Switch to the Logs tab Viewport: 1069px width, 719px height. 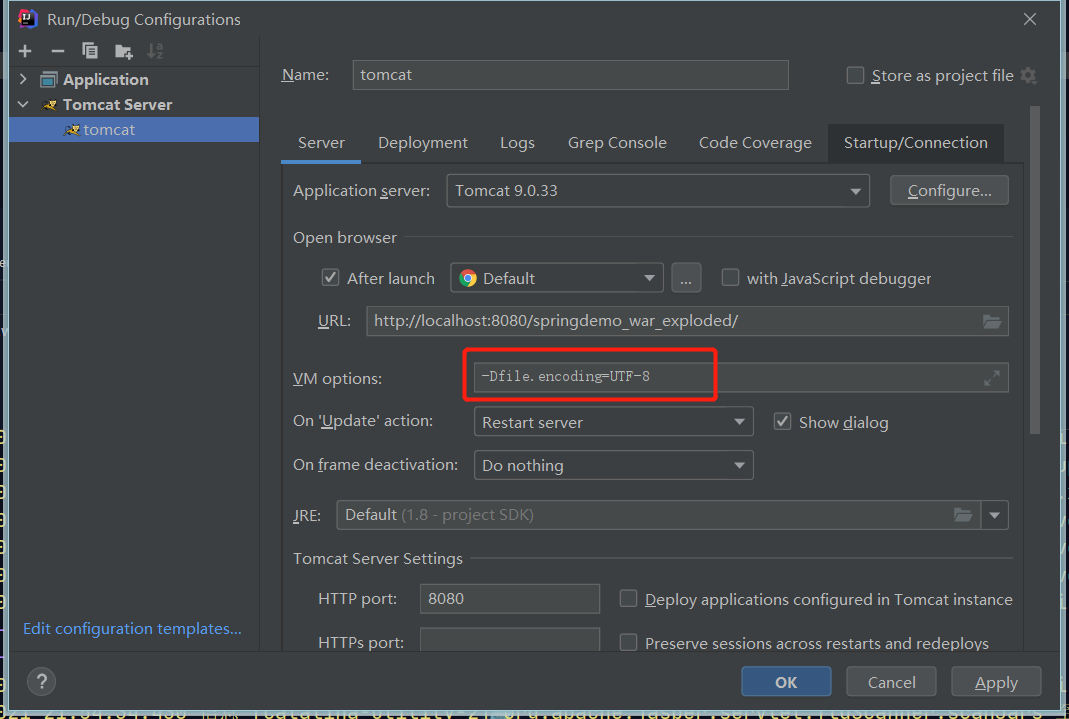pyautogui.click(x=517, y=143)
